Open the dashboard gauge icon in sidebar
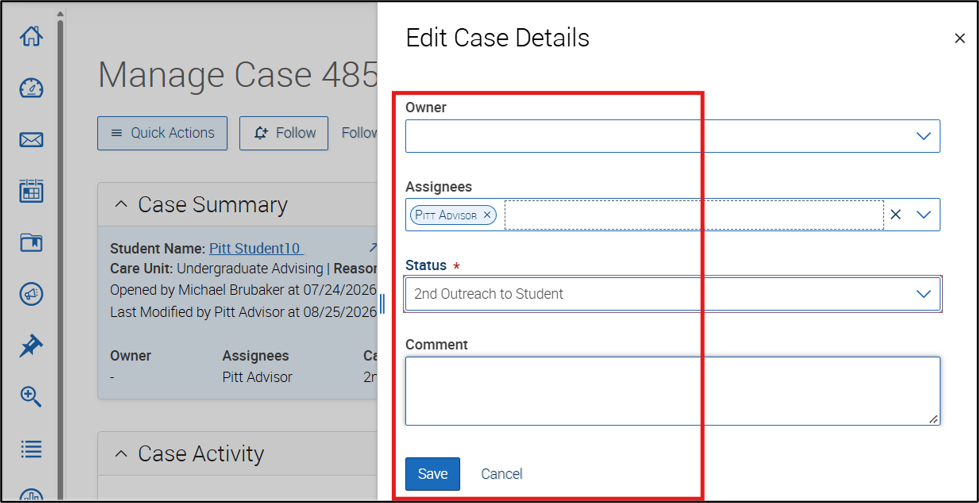Viewport: 979px width, 503px height. point(31,88)
